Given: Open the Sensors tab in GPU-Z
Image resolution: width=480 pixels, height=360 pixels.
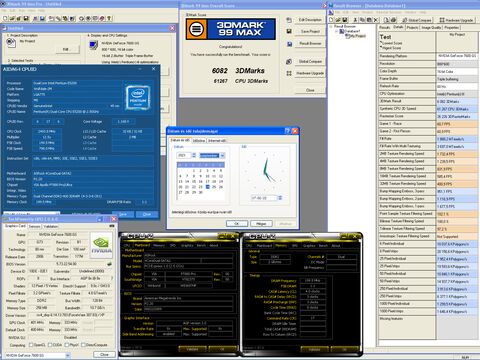Looking at the screenshot, I should (x=34, y=226).
